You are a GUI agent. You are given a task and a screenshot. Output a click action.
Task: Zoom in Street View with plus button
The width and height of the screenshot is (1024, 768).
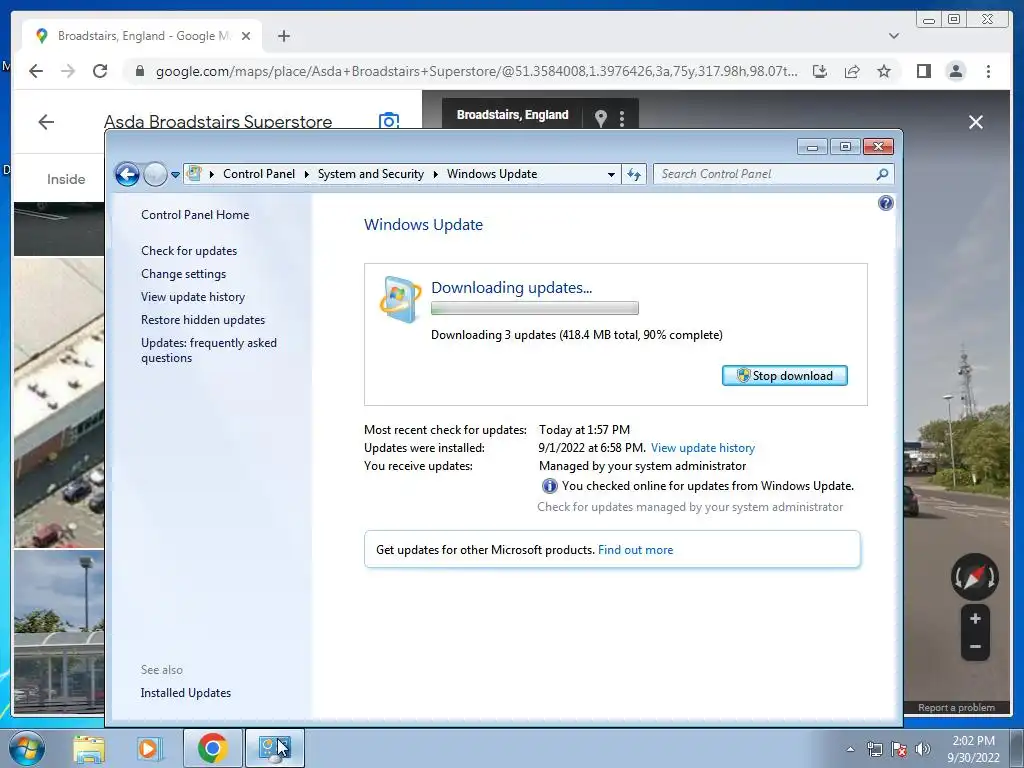[x=975, y=618]
